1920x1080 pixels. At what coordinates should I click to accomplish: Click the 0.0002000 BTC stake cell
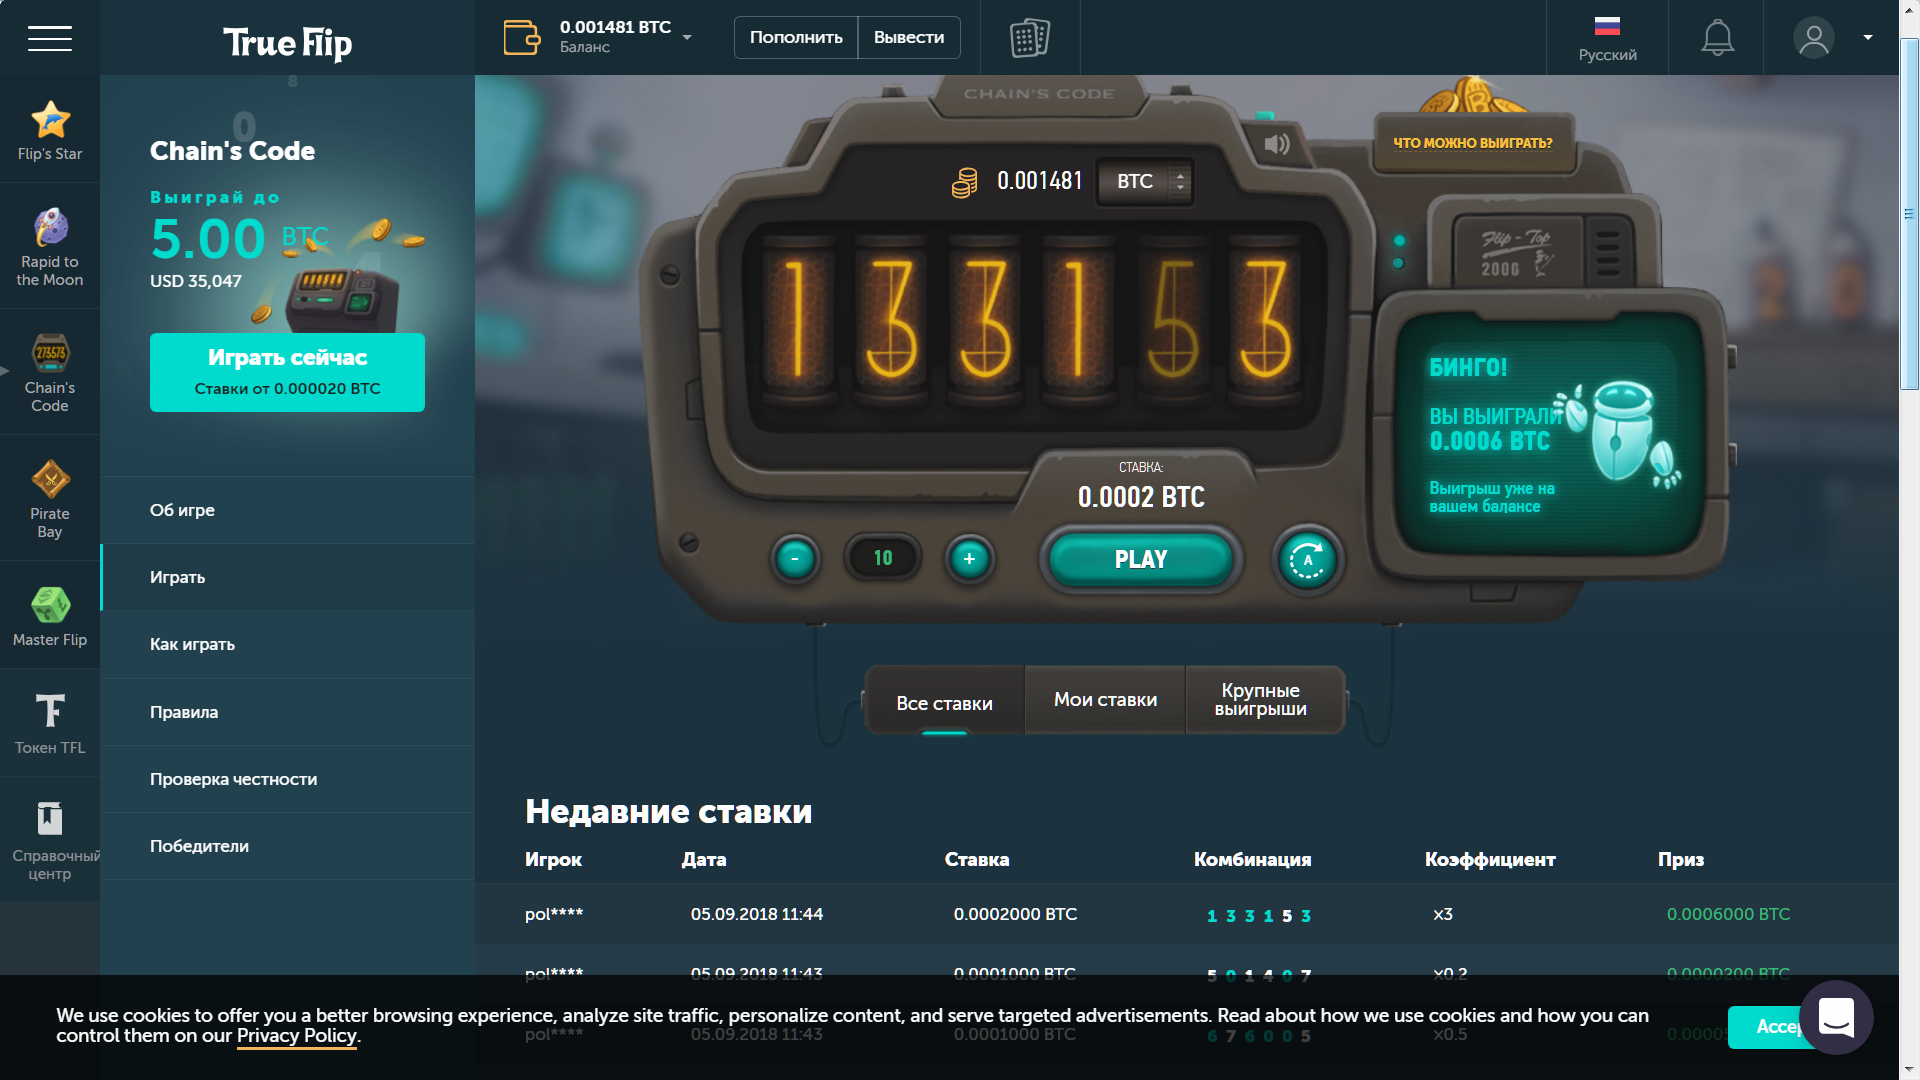point(1015,914)
